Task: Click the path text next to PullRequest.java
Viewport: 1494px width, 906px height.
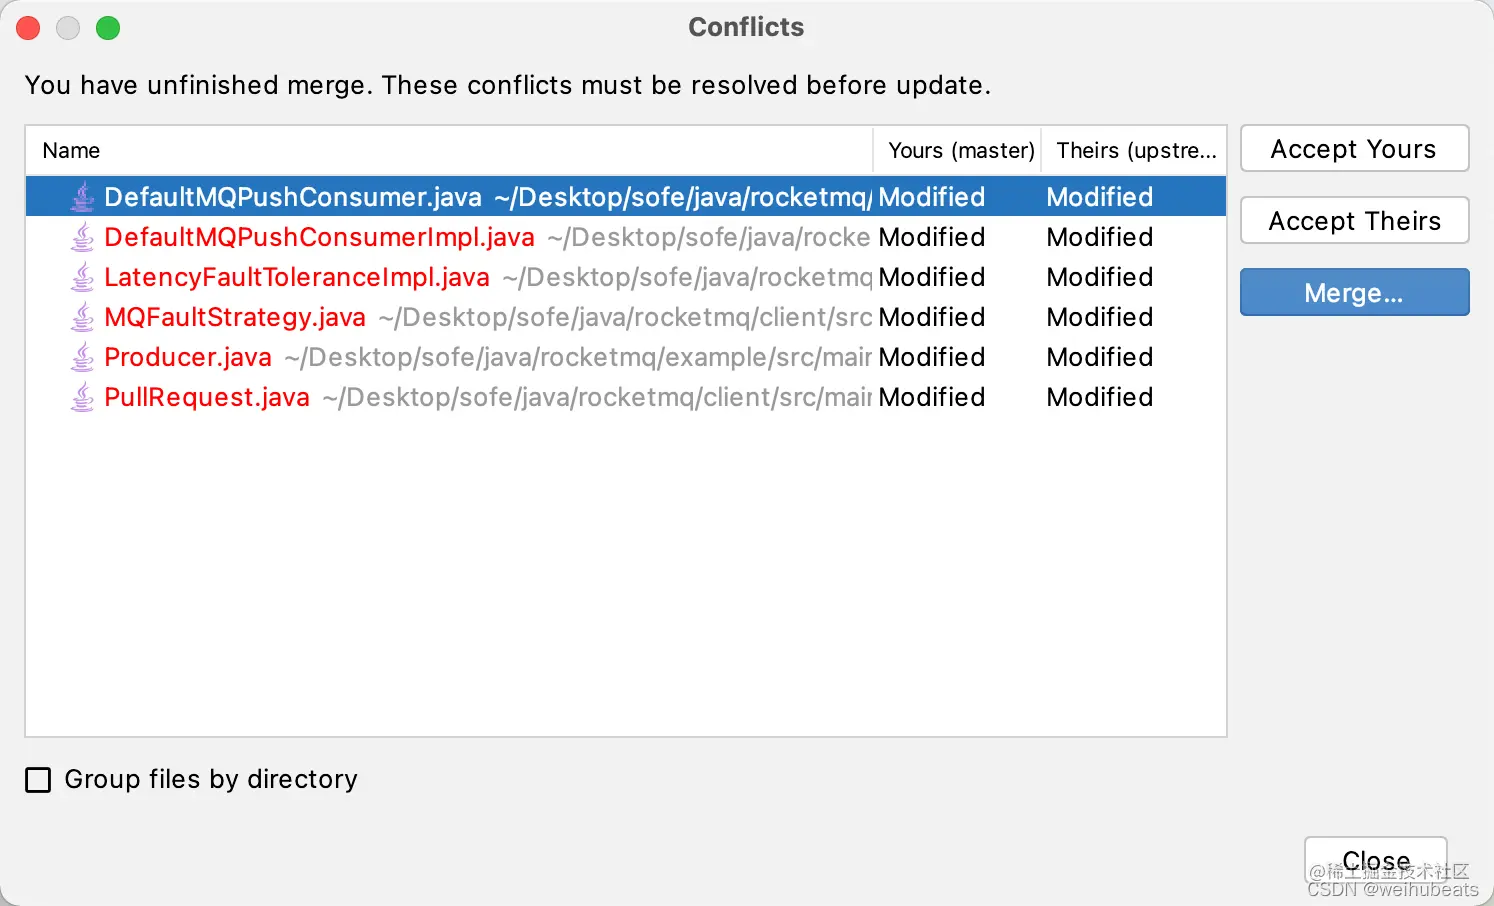Action: 597,397
